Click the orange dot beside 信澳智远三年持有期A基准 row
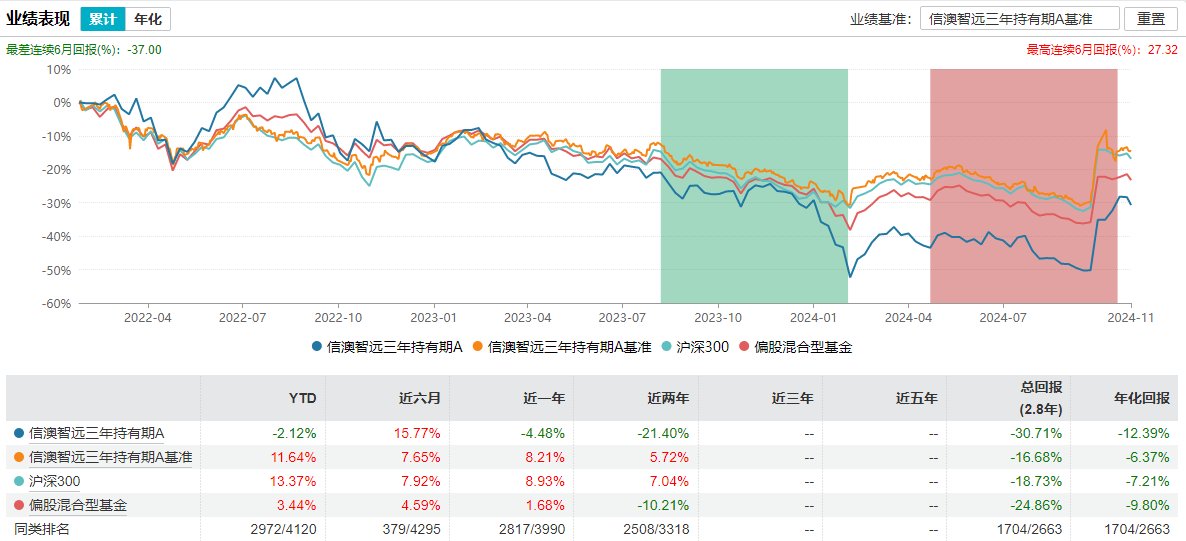 pos(19,457)
